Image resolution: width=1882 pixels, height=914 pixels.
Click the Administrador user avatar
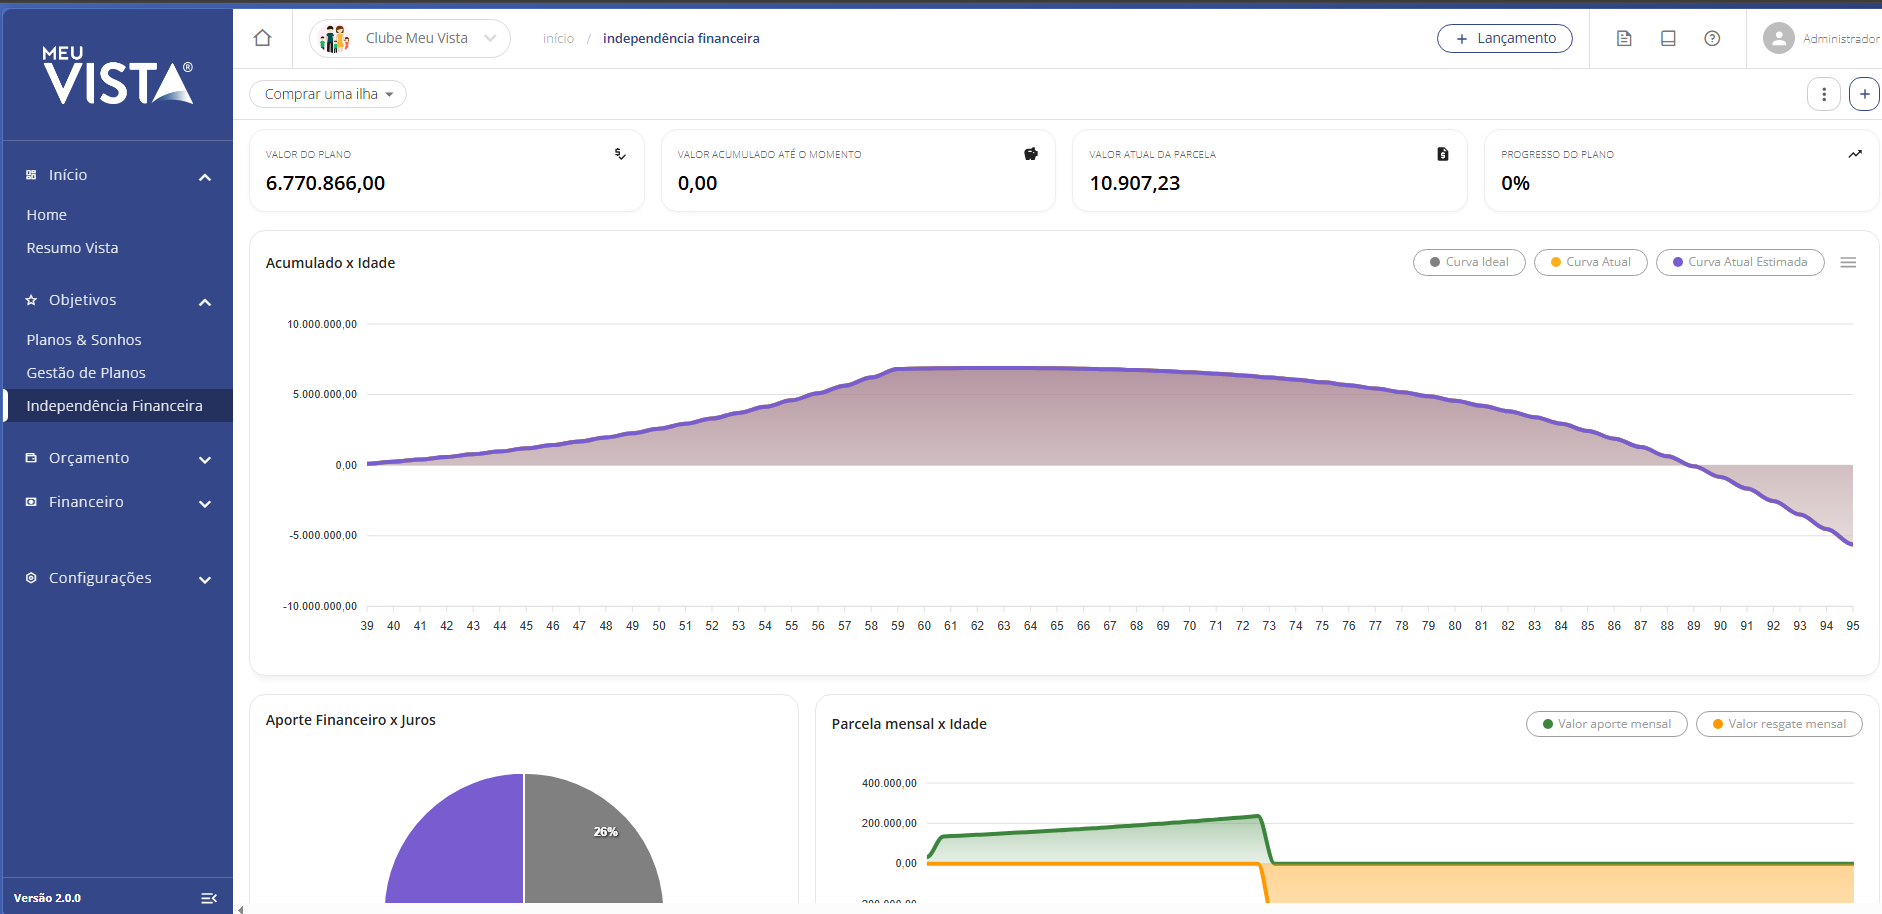(x=1778, y=38)
